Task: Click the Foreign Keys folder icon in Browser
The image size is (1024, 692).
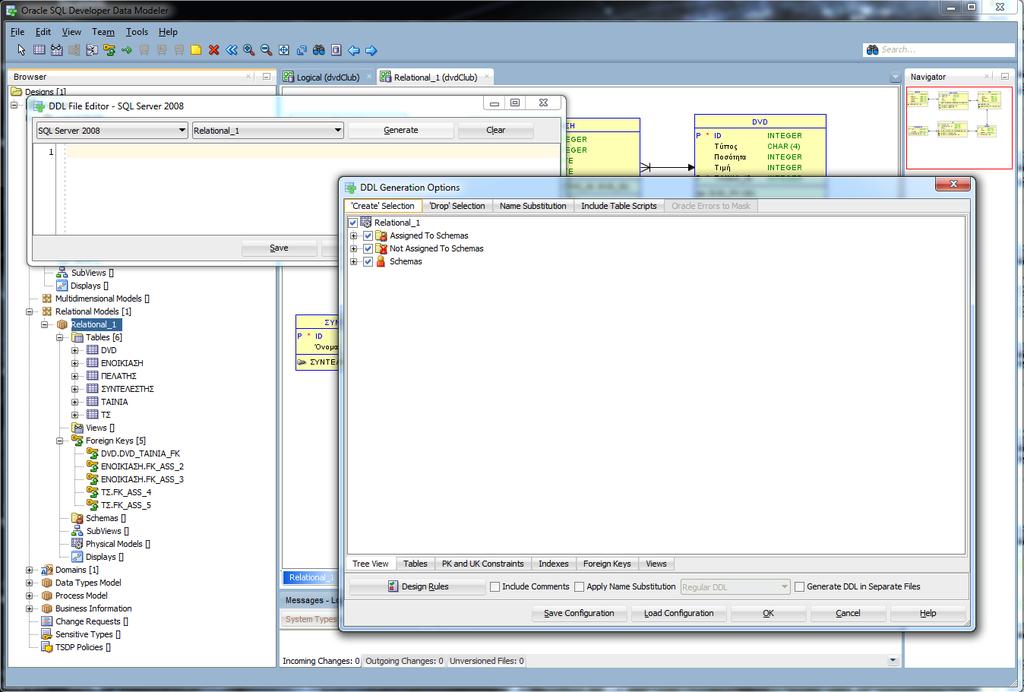Action: coord(77,441)
